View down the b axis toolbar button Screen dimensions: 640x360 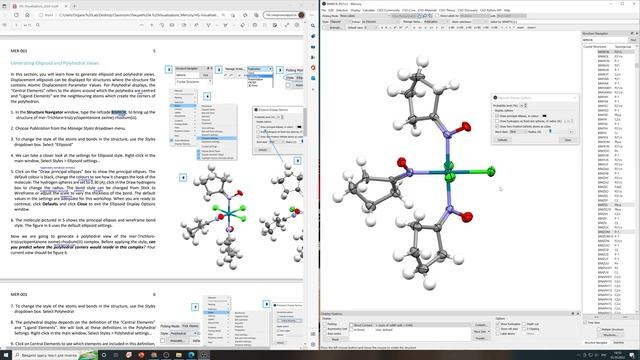coord(386,27)
